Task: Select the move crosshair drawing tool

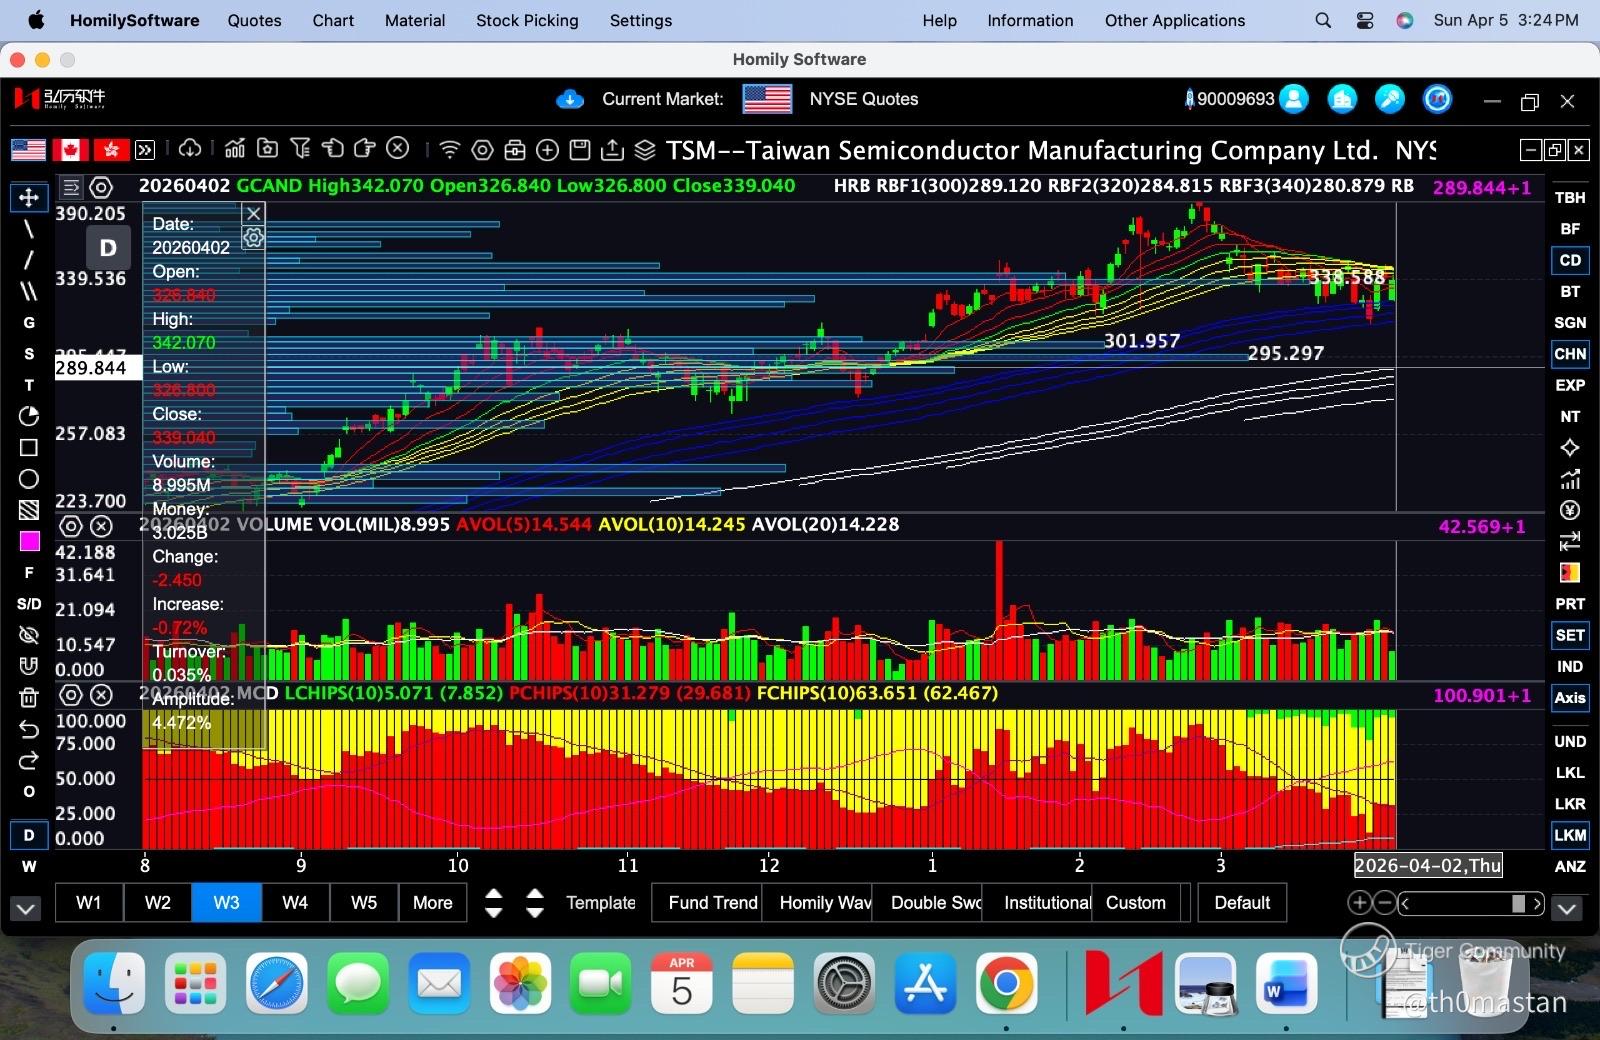Action: [29, 197]
